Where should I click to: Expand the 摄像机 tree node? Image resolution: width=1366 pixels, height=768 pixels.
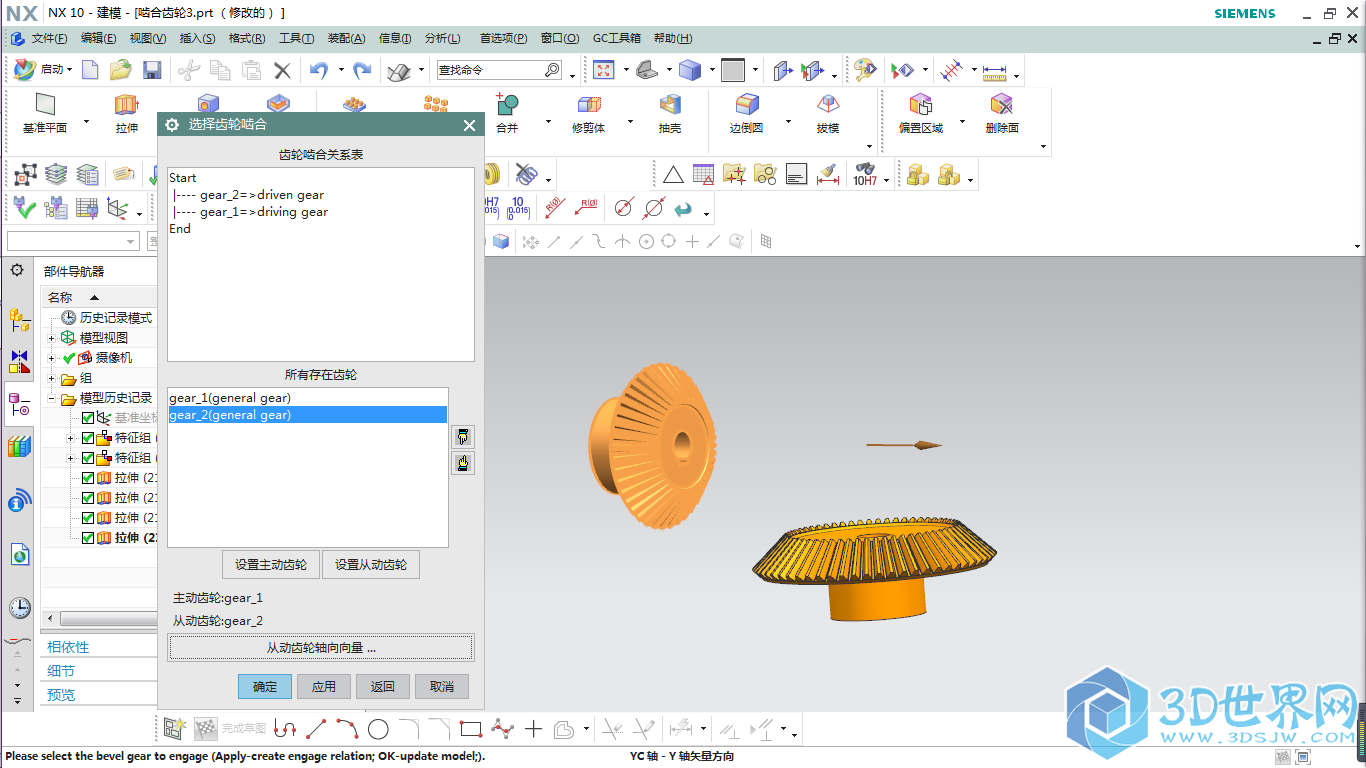[x=52, y=358]
